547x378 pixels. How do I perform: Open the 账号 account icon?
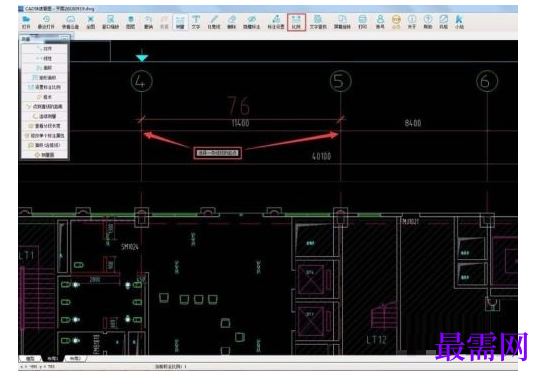380,22
